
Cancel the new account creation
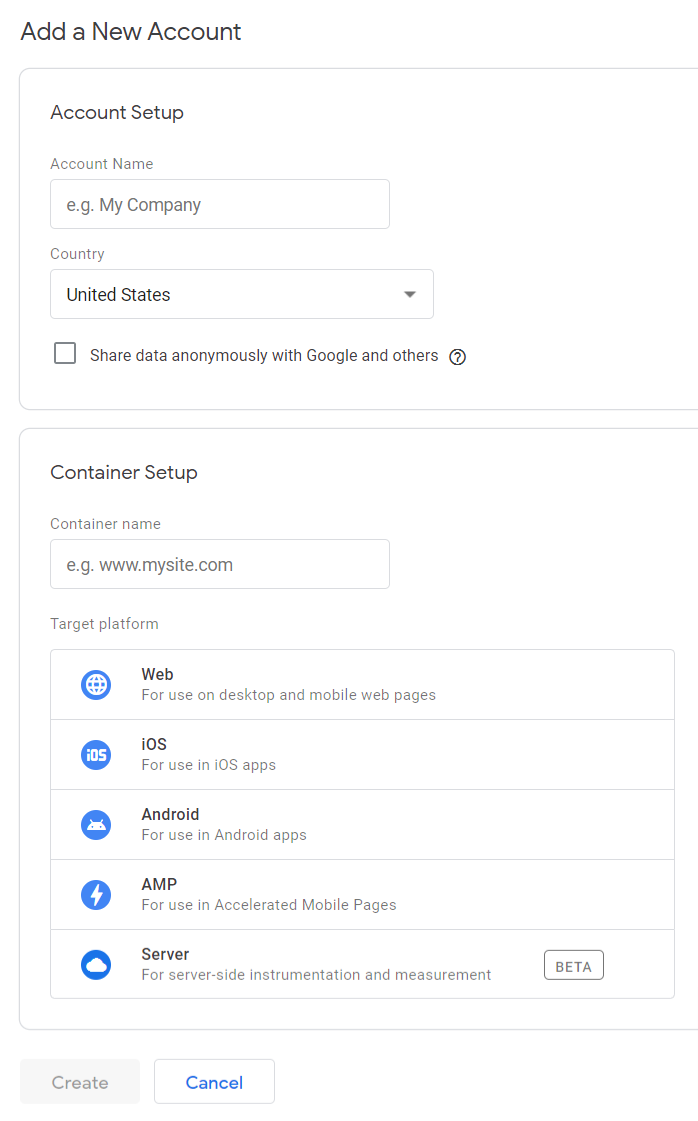pos(215,1082)
